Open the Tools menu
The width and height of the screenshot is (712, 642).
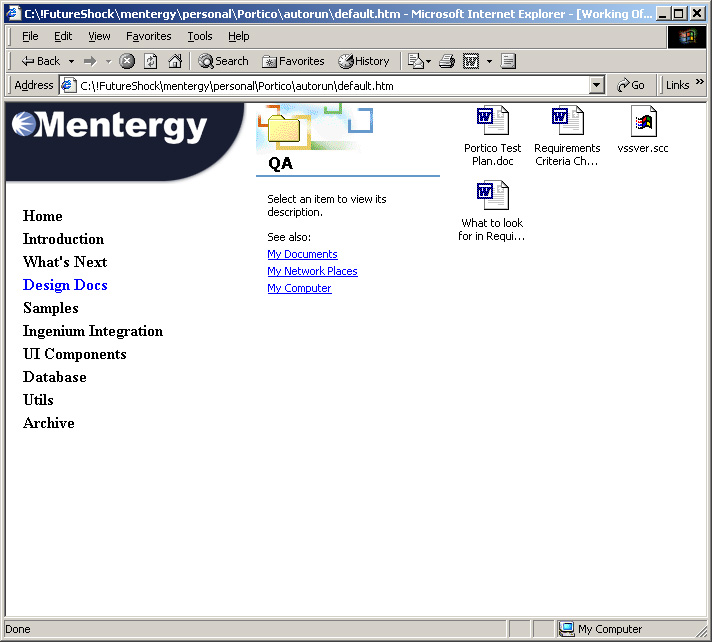[200, 36]
